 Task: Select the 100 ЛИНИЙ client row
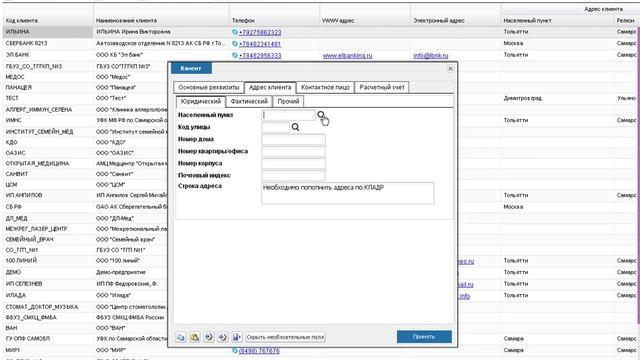(21, 260)
